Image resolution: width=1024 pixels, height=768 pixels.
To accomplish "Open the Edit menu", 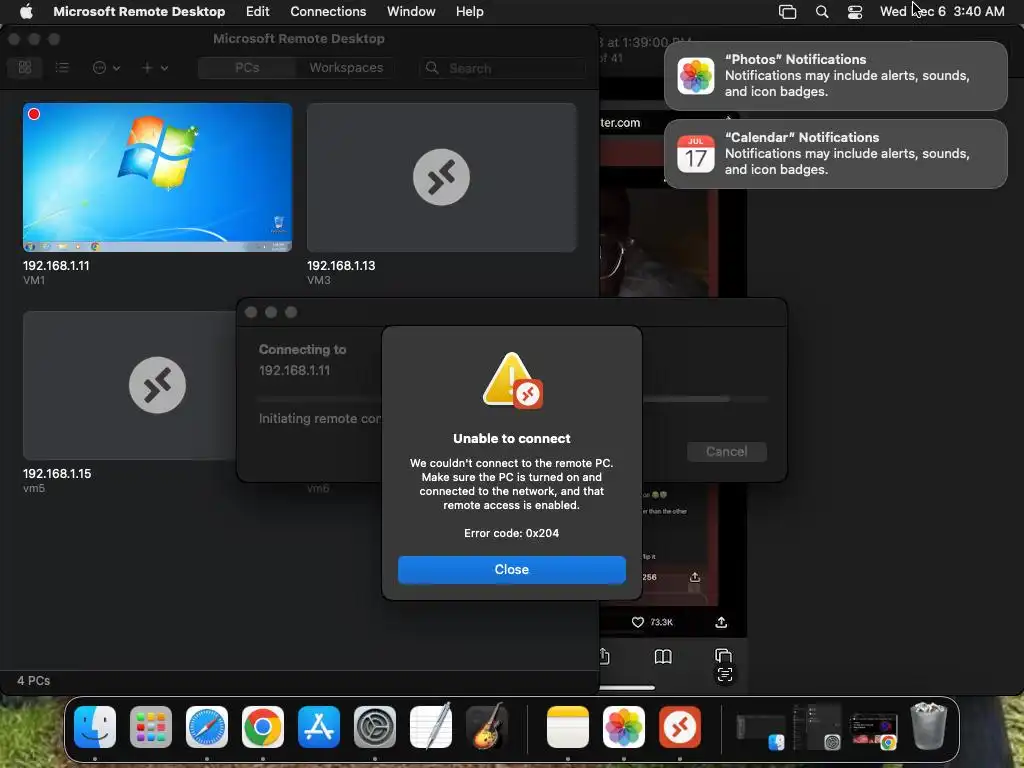I will (257, 11).
